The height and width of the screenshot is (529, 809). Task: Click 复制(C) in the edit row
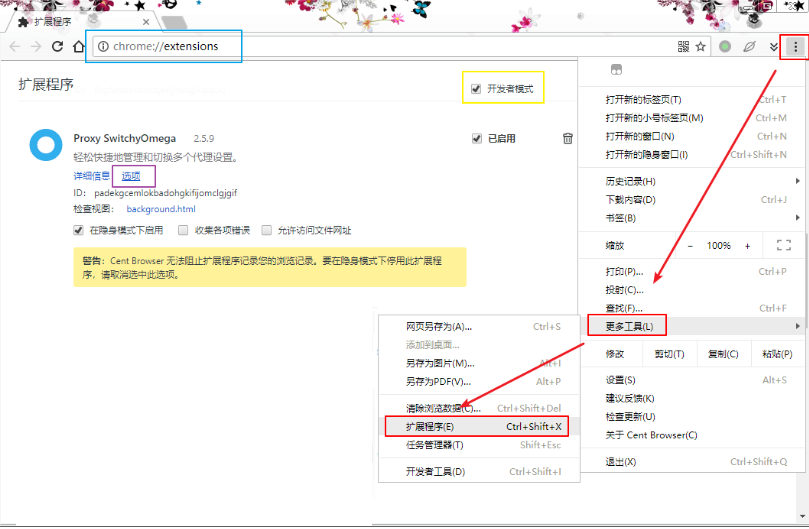pos(723,354)
